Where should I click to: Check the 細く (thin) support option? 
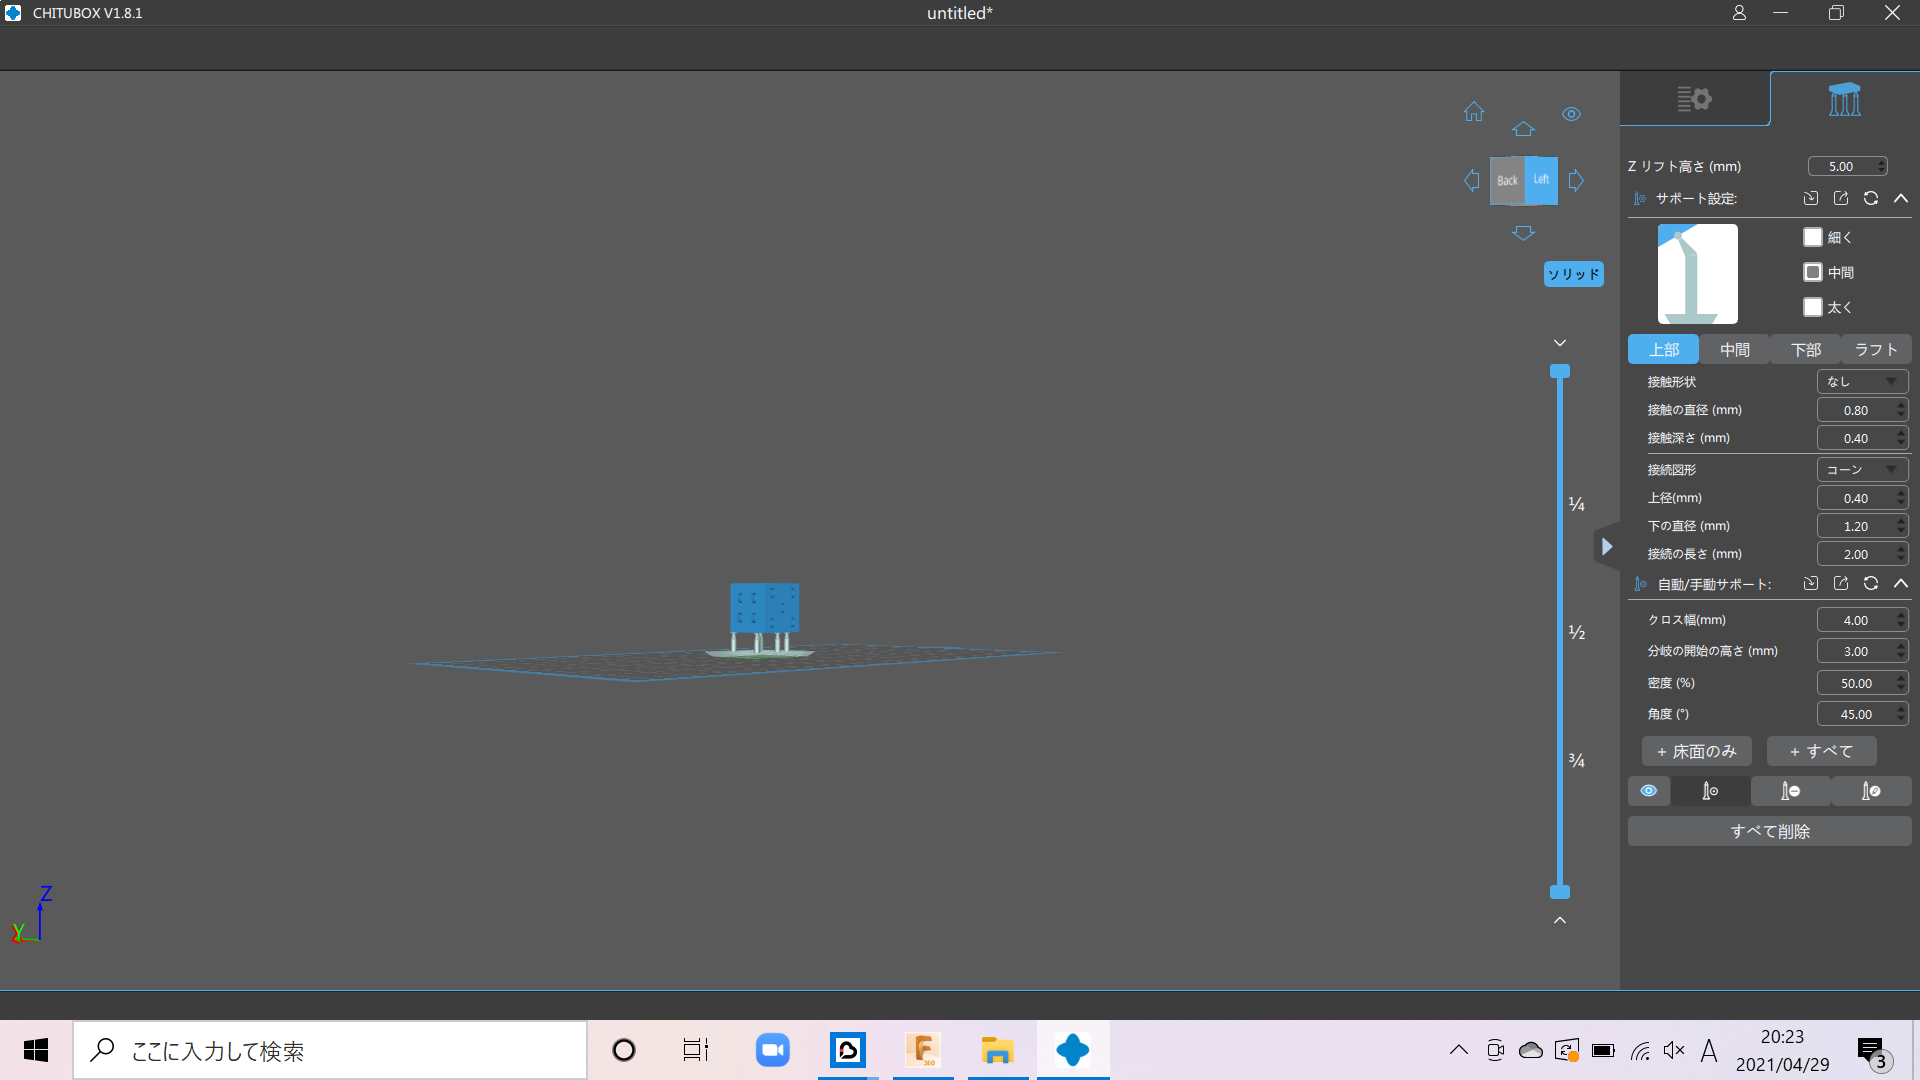click(x=1812, y=237)
